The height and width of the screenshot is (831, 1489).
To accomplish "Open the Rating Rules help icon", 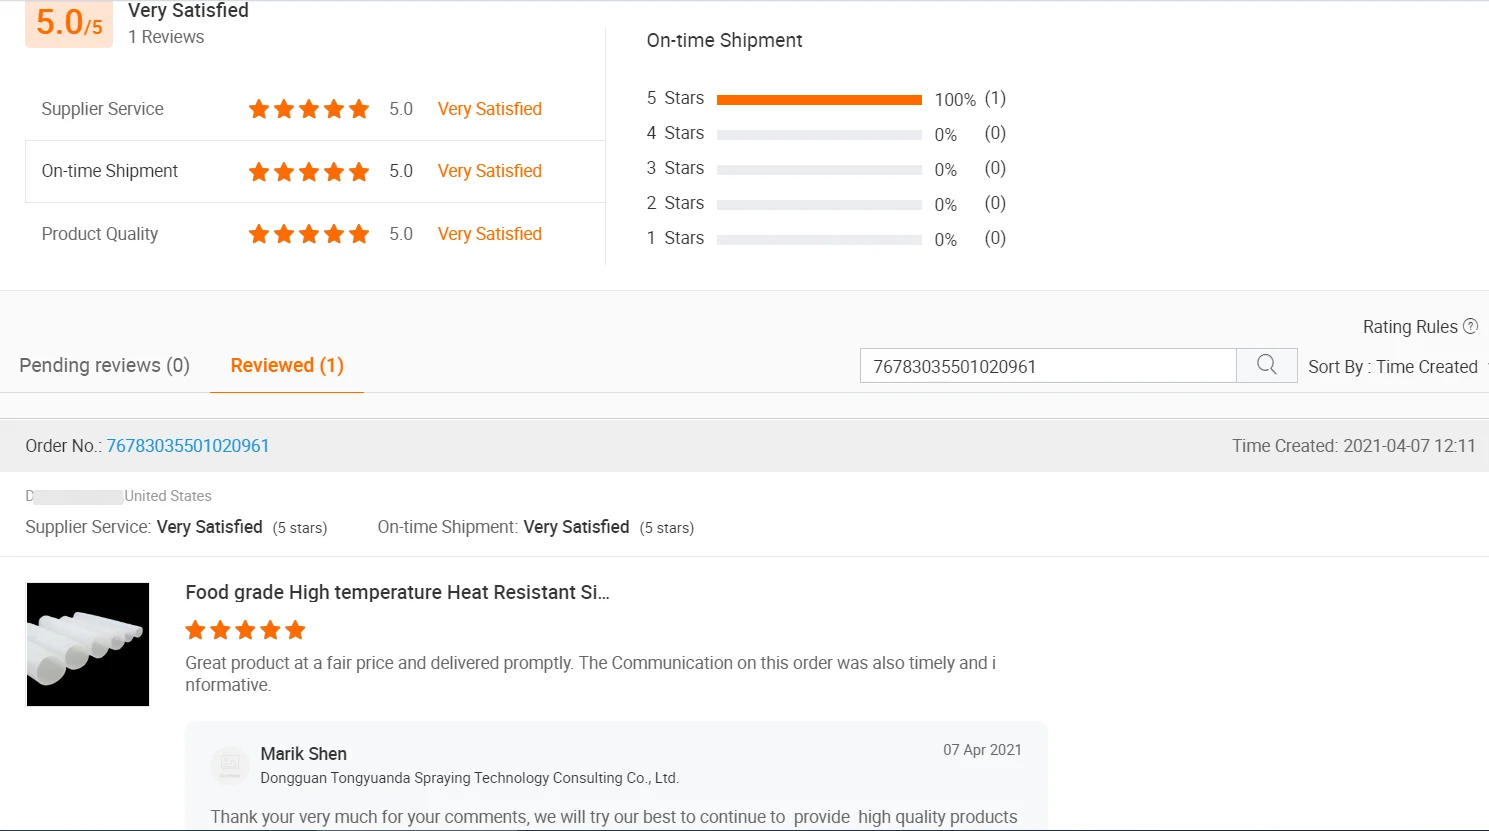I will point(1470,326).
